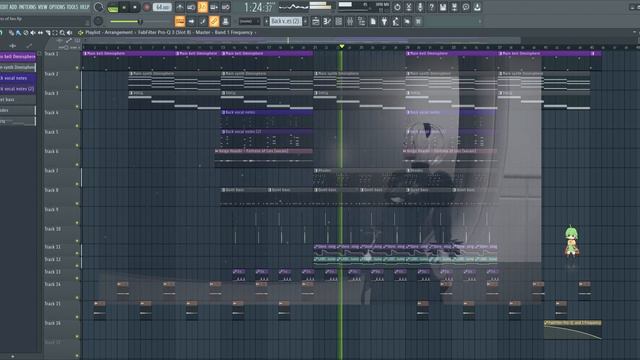Click the Track 10 label
The width and height of the screenshot is (640, 360).
53,229
